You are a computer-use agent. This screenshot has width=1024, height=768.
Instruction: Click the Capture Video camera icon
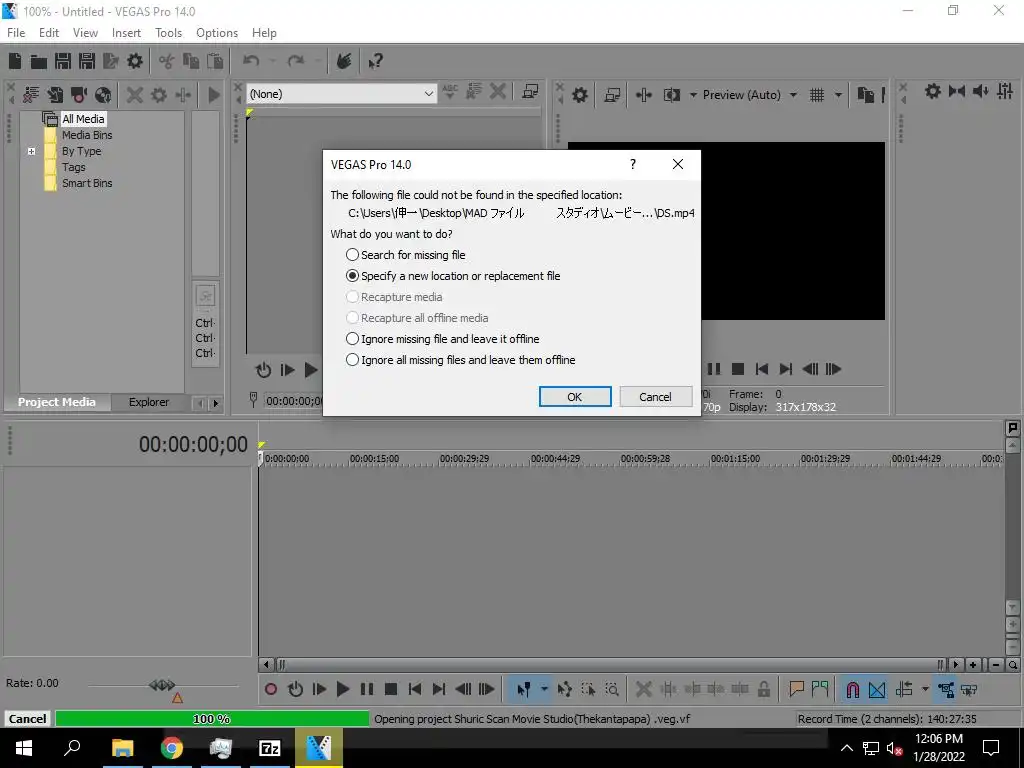(79, 95)
